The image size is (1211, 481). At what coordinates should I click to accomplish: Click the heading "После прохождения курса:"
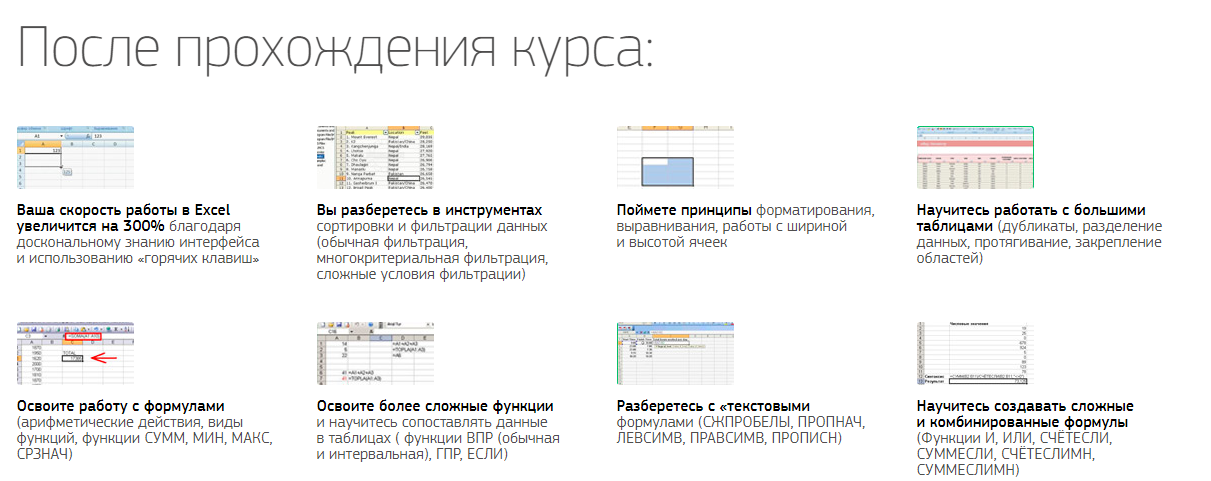[335, 51]
